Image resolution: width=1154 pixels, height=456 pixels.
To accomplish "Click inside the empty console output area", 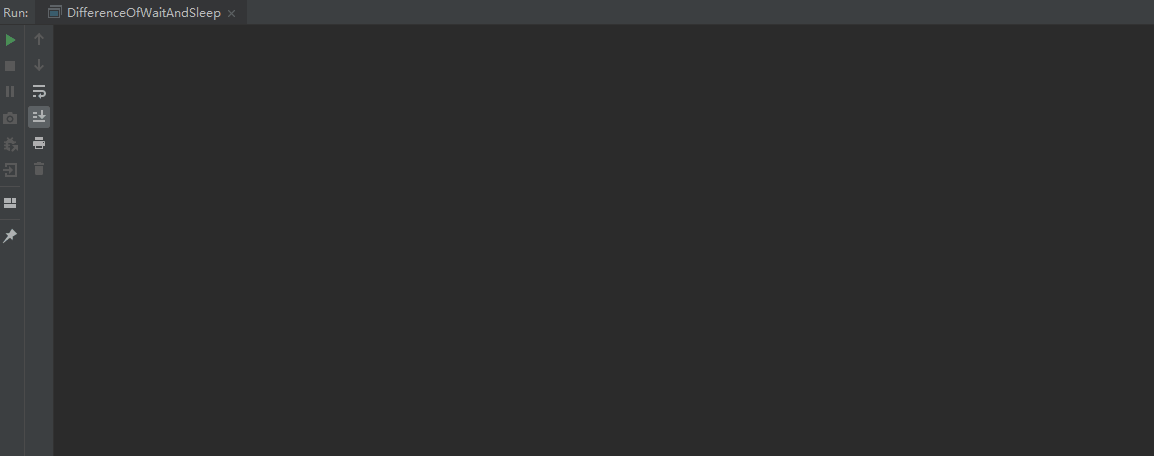I will click(603, 241).
